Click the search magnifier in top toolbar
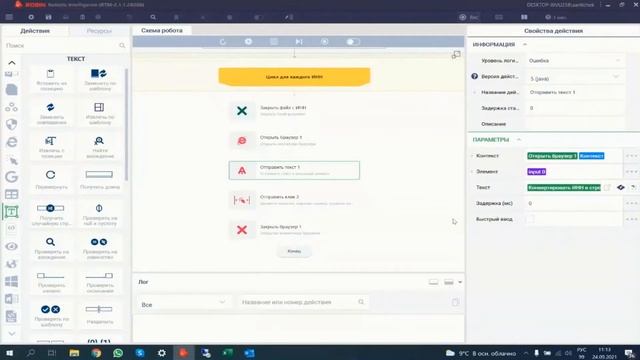The height and width of the screenshot is (360, 640). pos(153,17)
